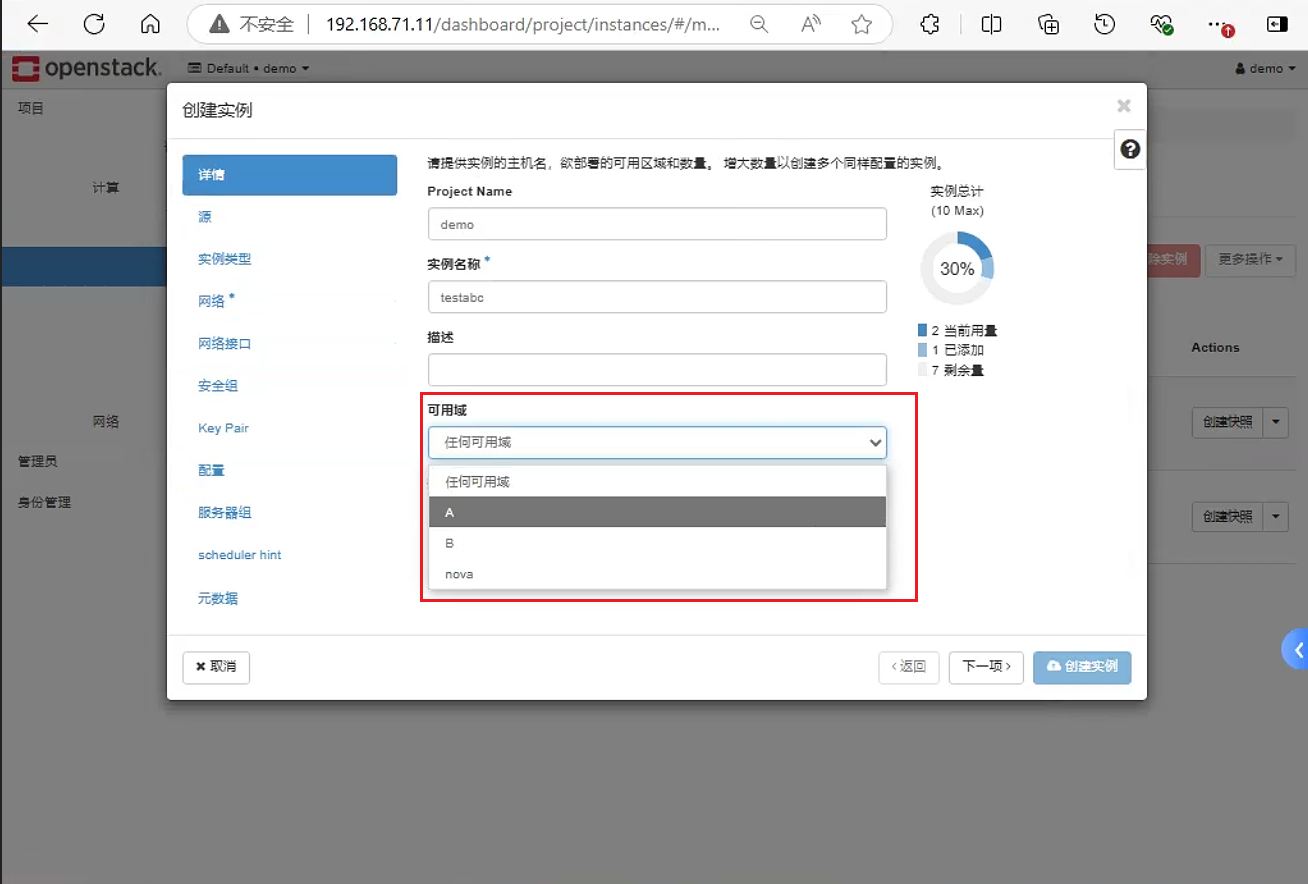Reload the page with the refresh icon

tap(94, 25)
